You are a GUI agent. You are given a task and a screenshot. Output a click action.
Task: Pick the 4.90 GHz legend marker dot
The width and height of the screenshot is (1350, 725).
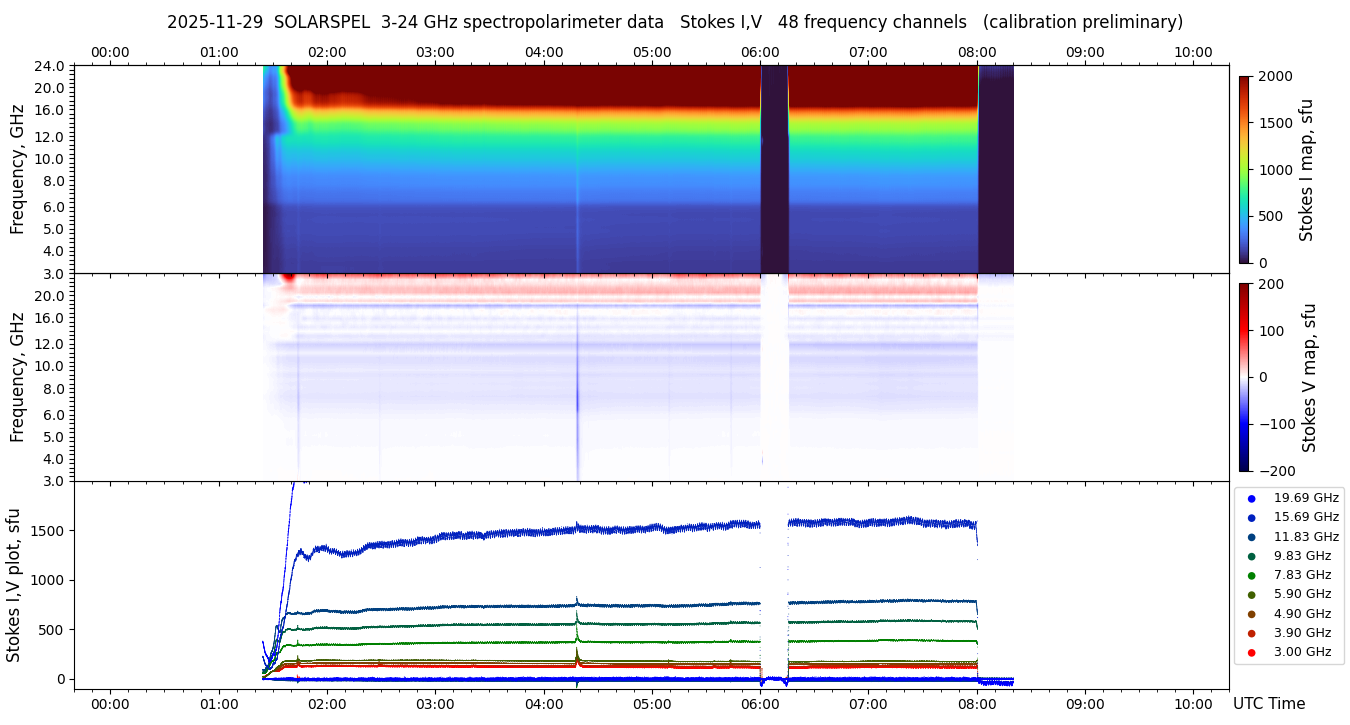pyautogui.click(x=1251, y=614)
